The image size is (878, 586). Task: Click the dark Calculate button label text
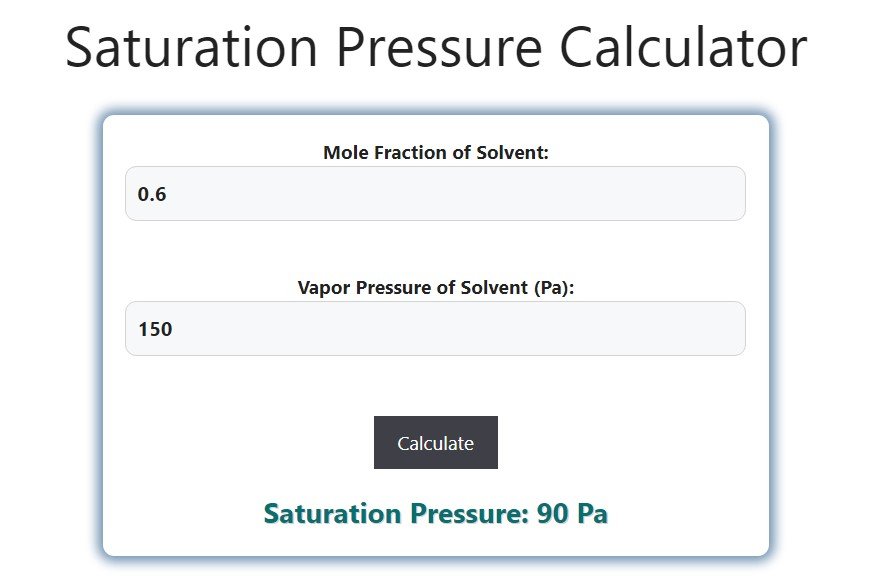click(x=435, y=442)
